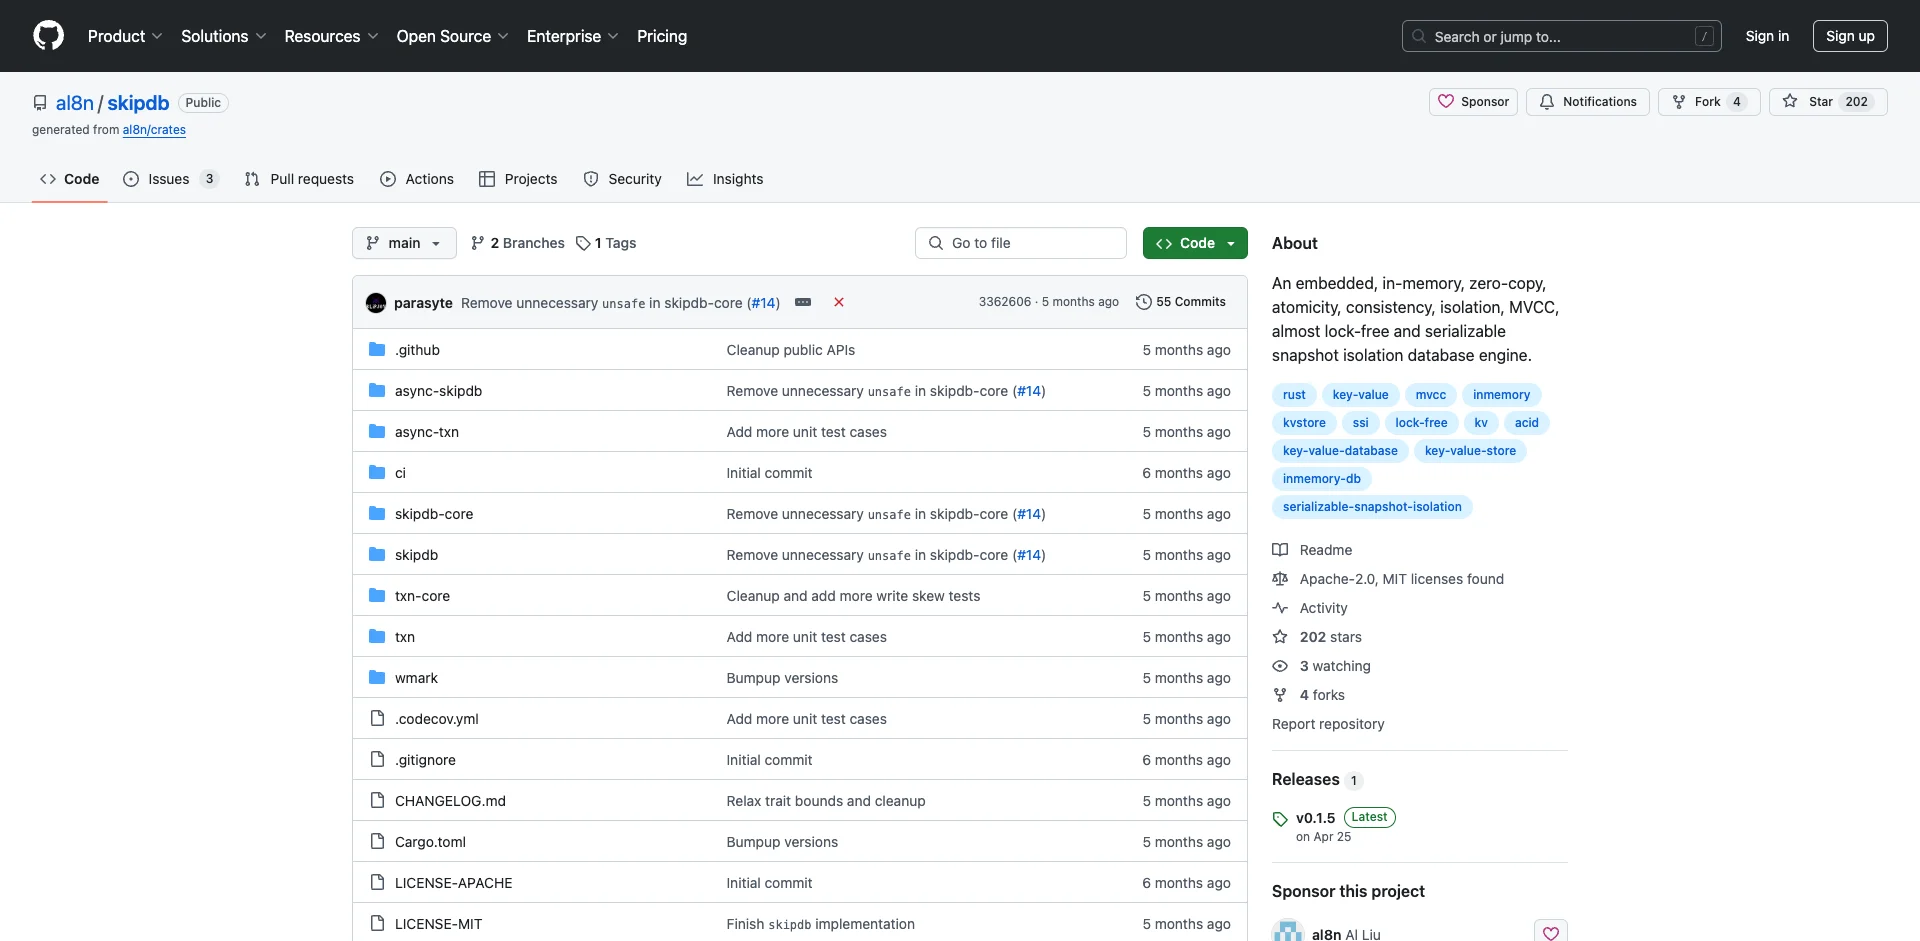1920x941 pixels.
Task: Open serializable-snapshot-isolation topic
Action: point(1372,507)
